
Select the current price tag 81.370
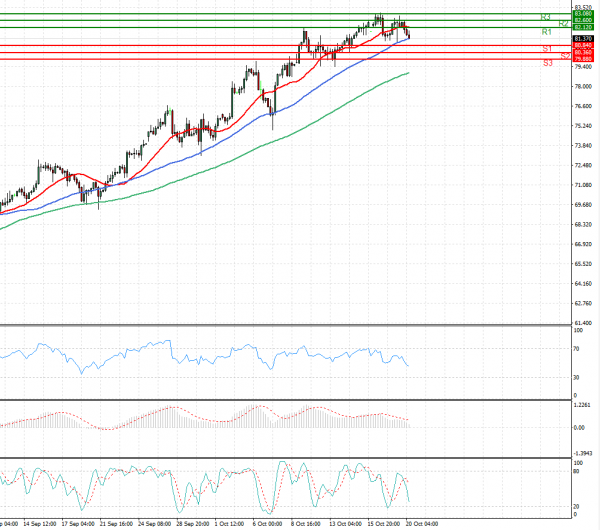583,39
